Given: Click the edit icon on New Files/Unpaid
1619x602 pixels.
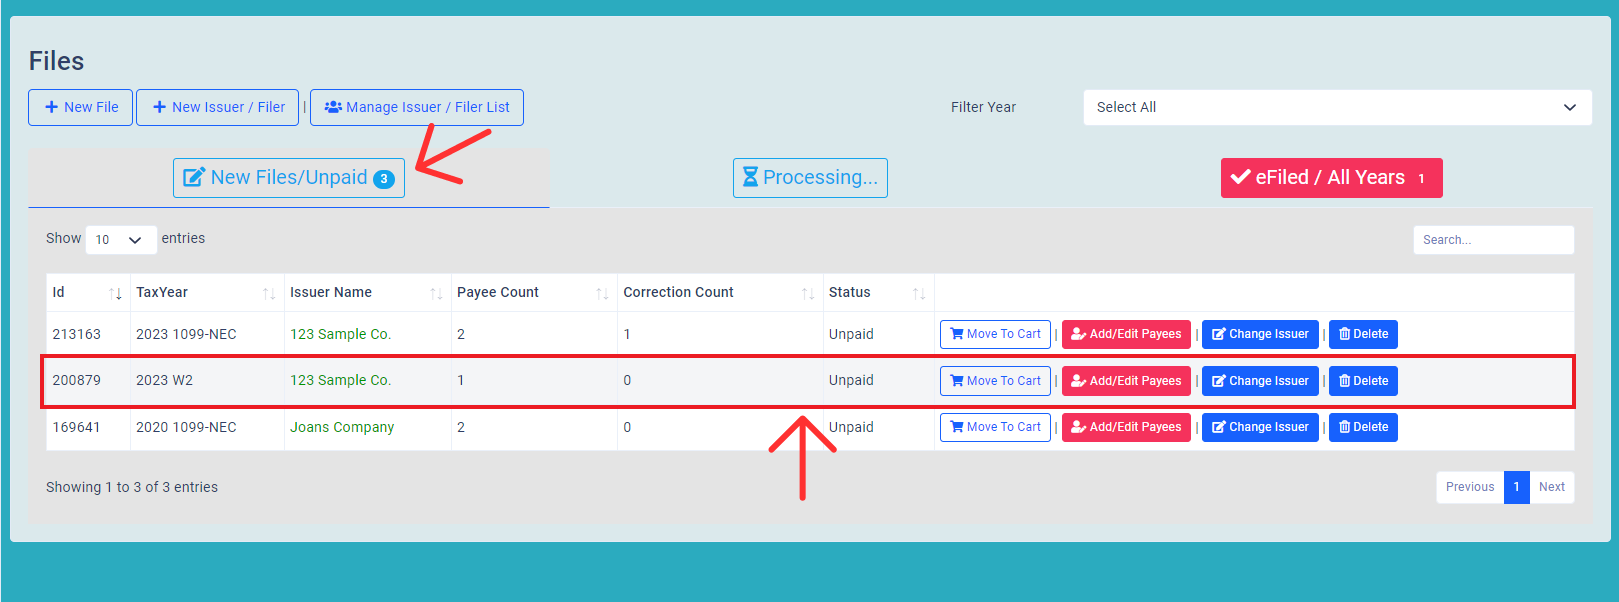Looking at the screenshot, I should coord(194,177).
